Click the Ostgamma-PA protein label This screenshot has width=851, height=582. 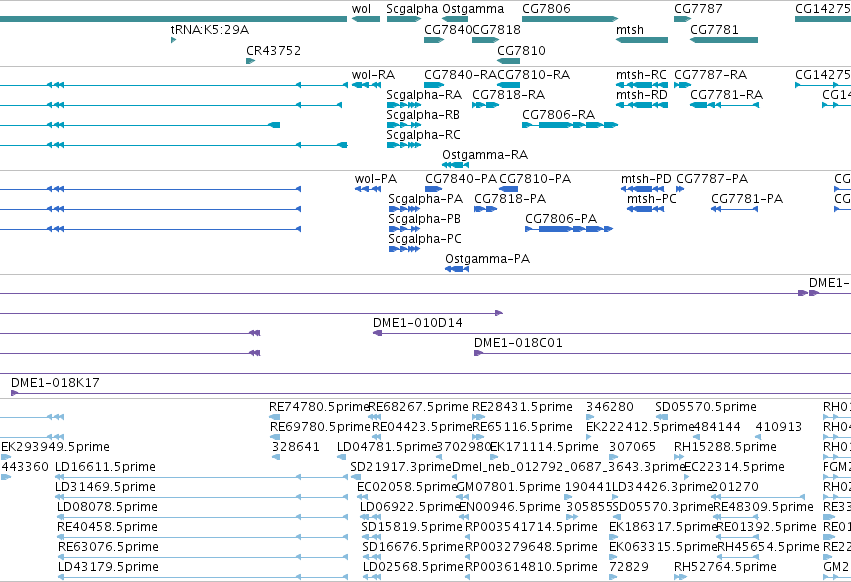pos(487,259)
